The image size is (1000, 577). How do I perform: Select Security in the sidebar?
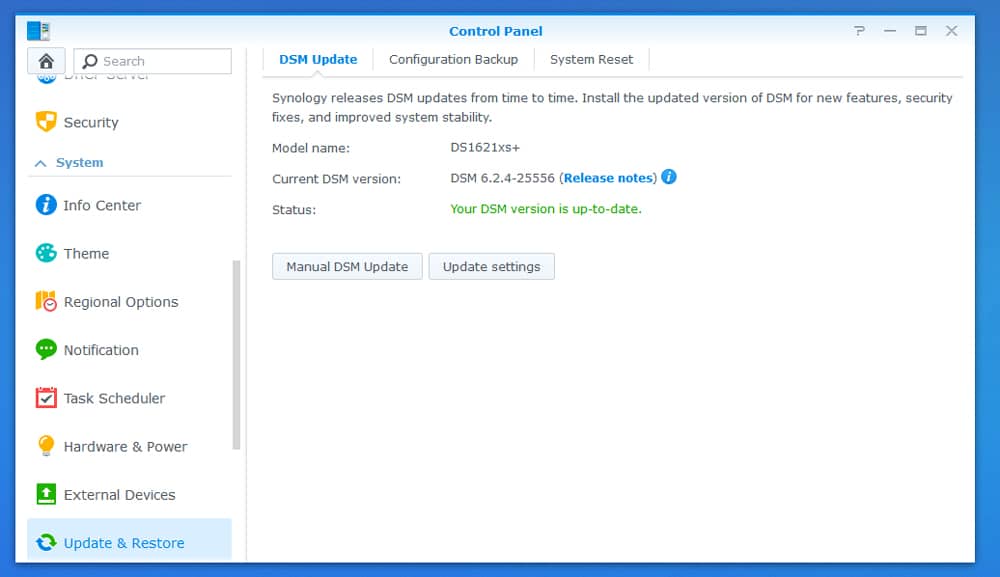coord(129,122)
